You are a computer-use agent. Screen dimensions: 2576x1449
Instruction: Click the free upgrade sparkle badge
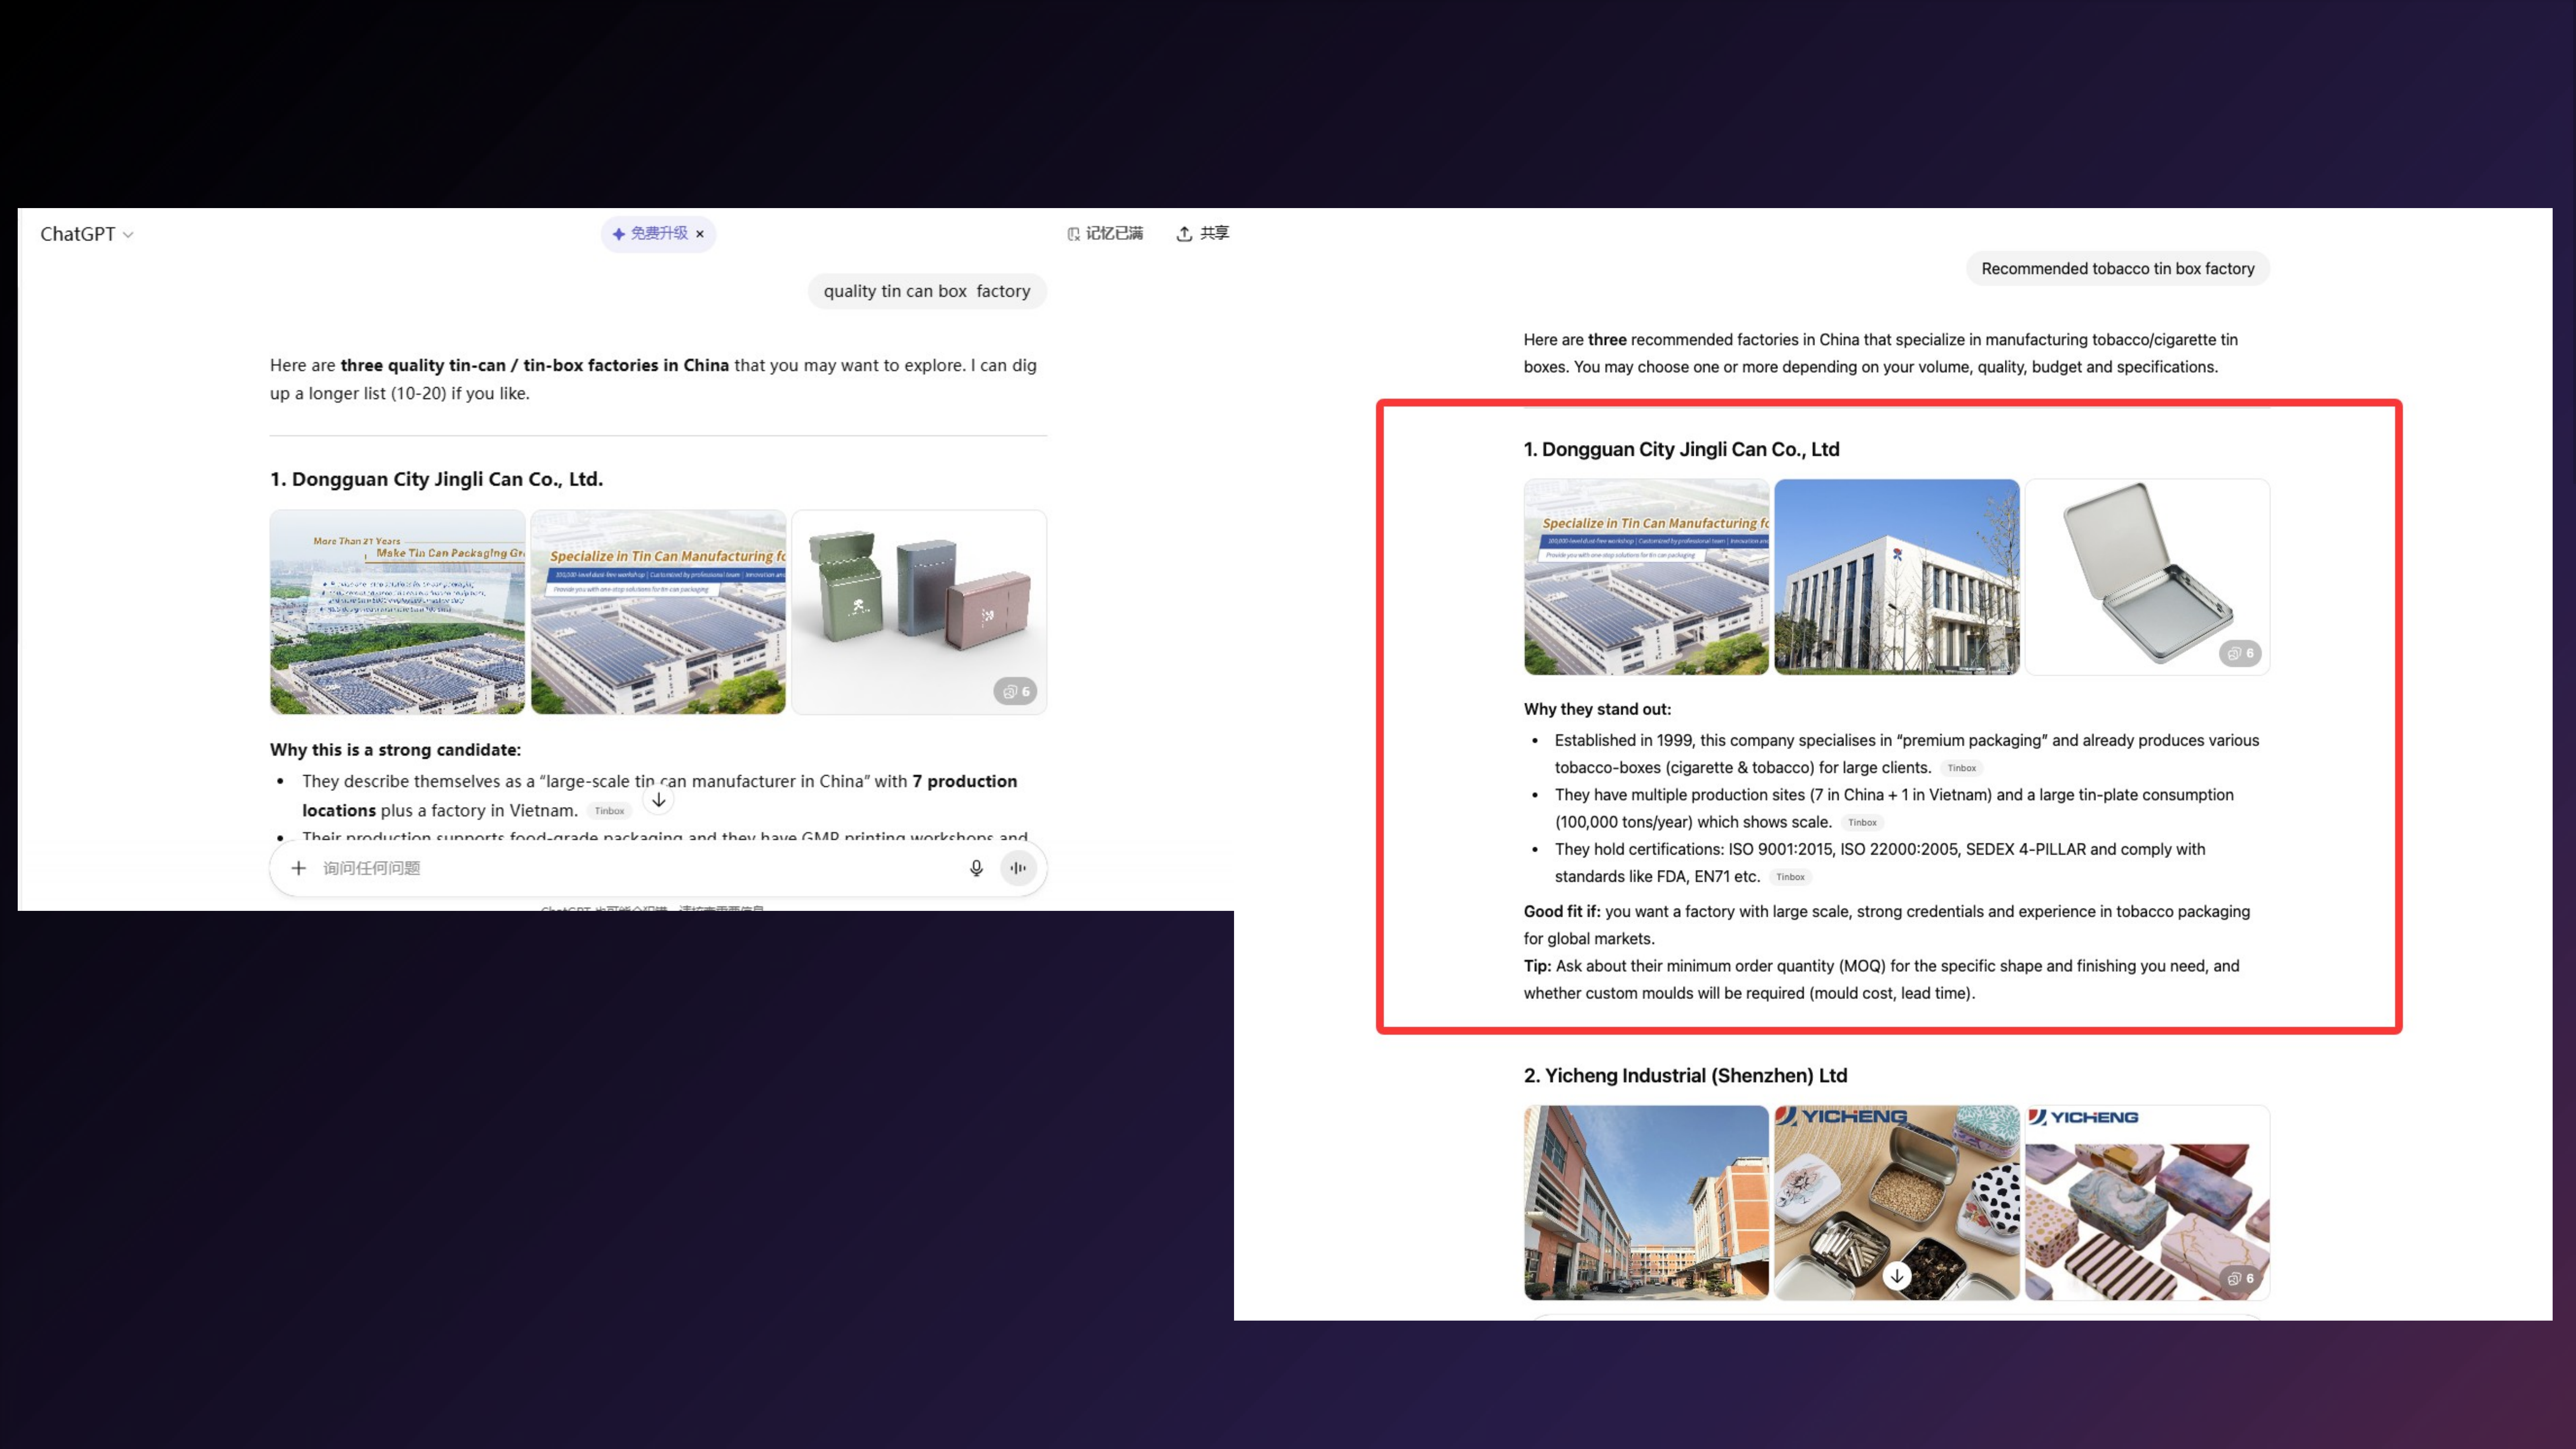(650, 234)
